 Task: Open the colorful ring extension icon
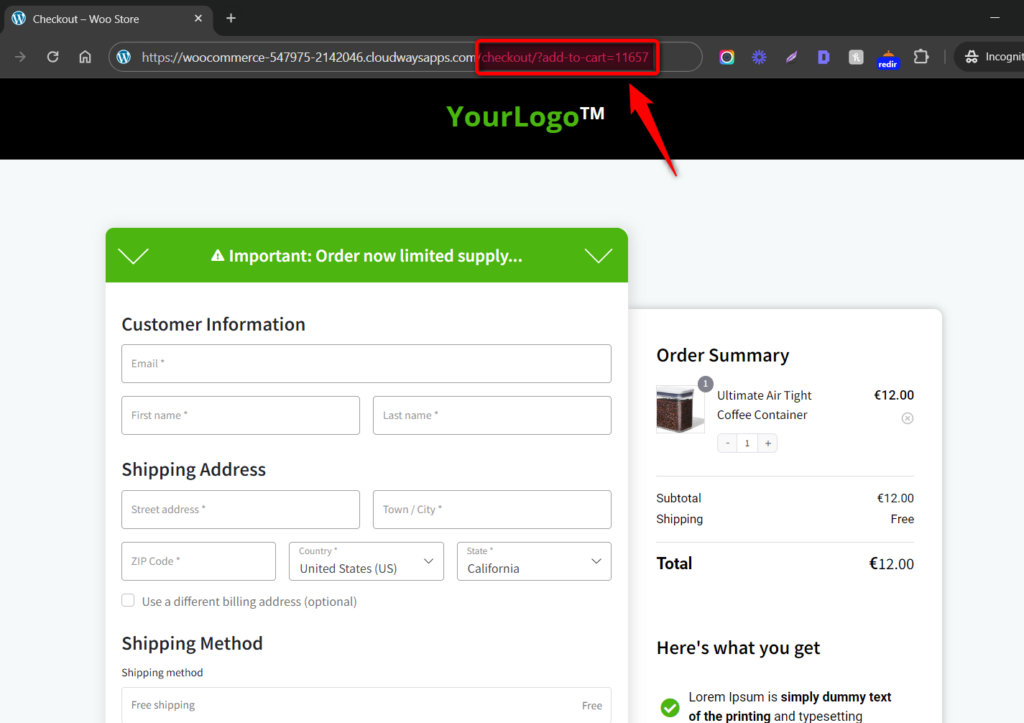pos(726,57)
